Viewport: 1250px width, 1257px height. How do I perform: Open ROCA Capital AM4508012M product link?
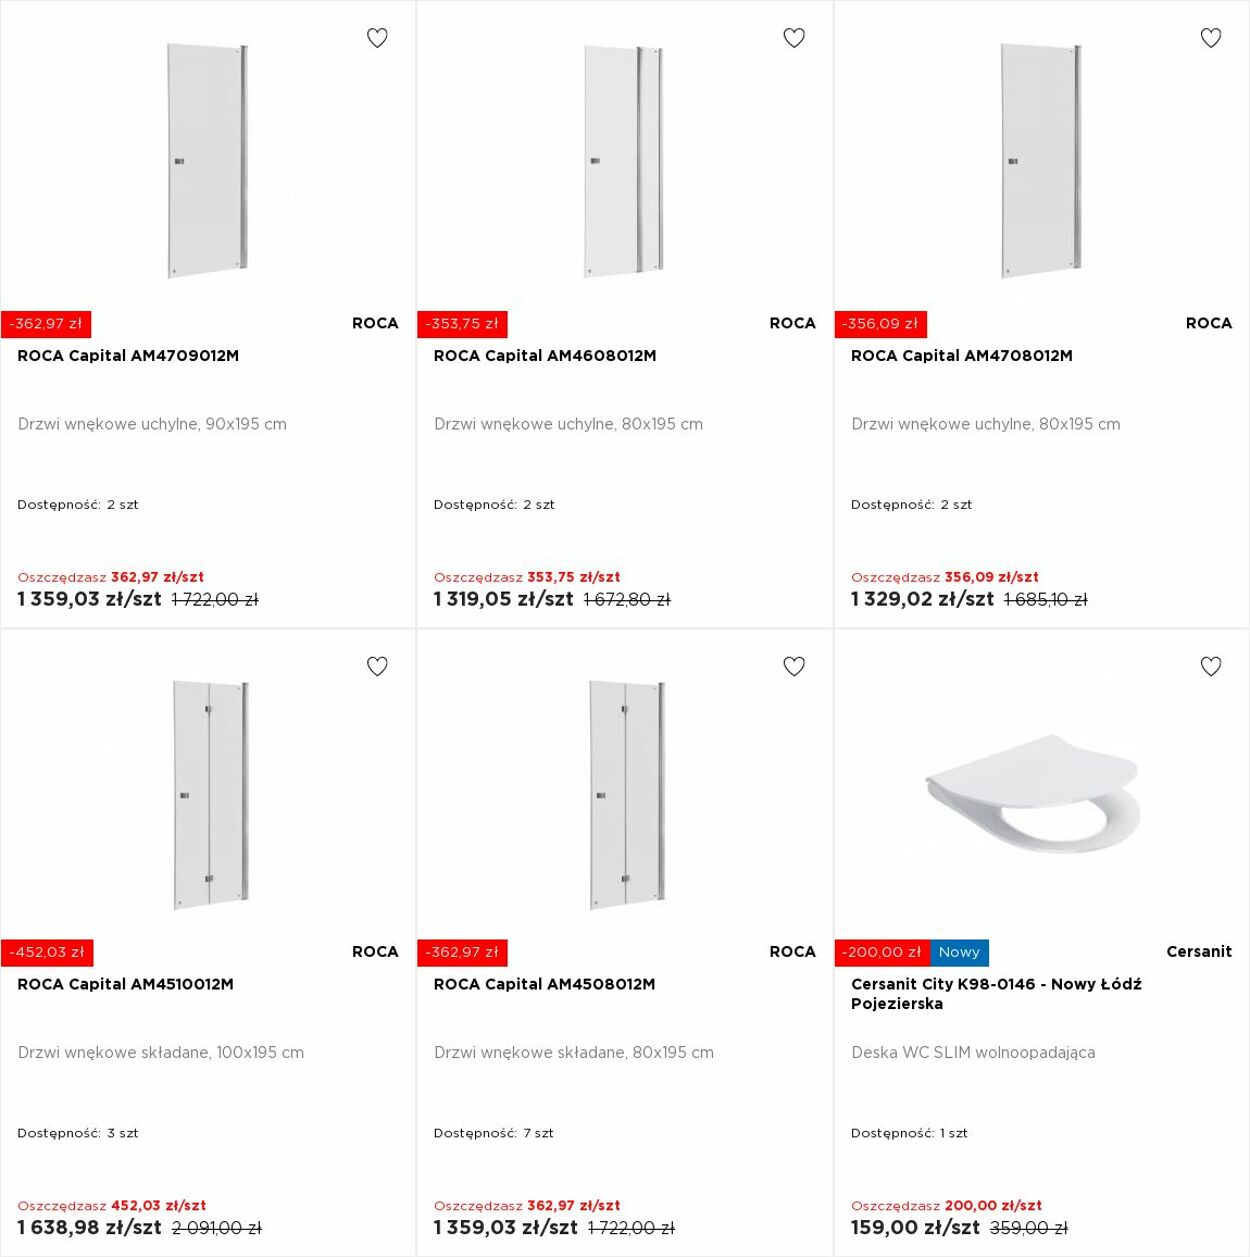pos(545,984)
